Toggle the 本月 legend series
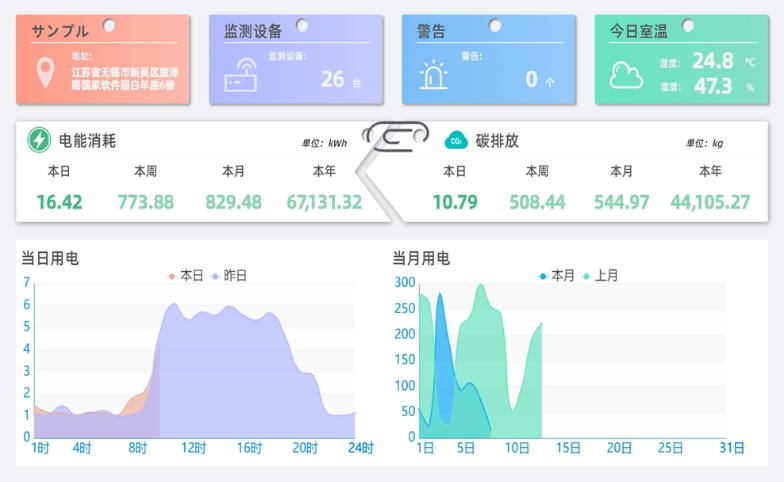Viewport: 784px width, 482px height. pos(556,276)
